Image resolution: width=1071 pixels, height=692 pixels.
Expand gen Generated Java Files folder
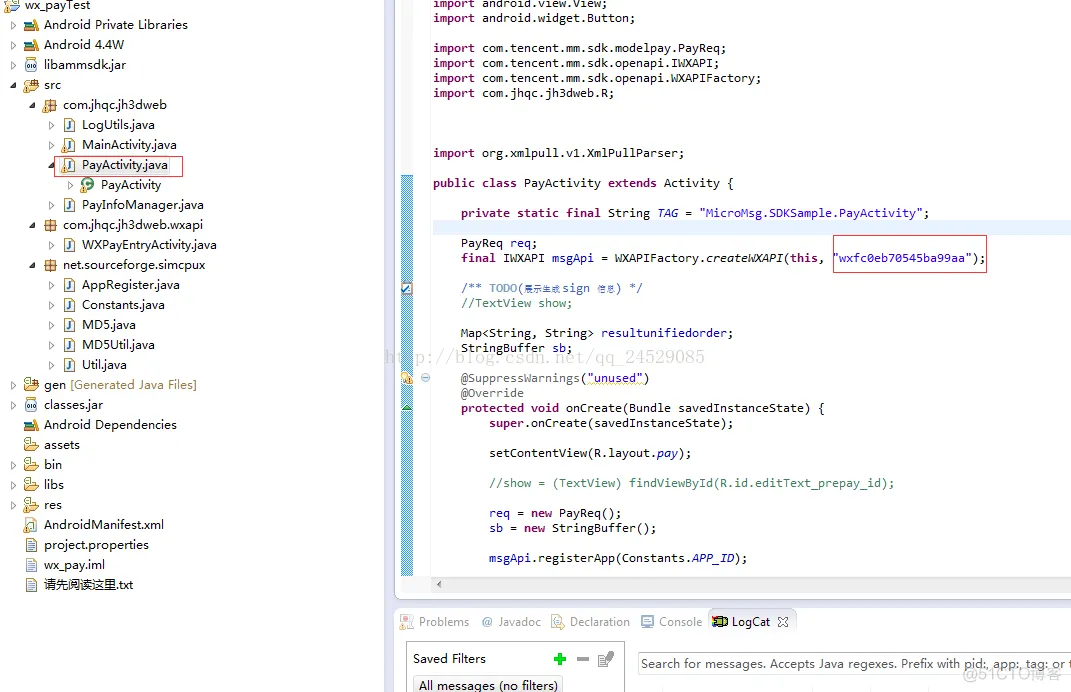point(13,385)
